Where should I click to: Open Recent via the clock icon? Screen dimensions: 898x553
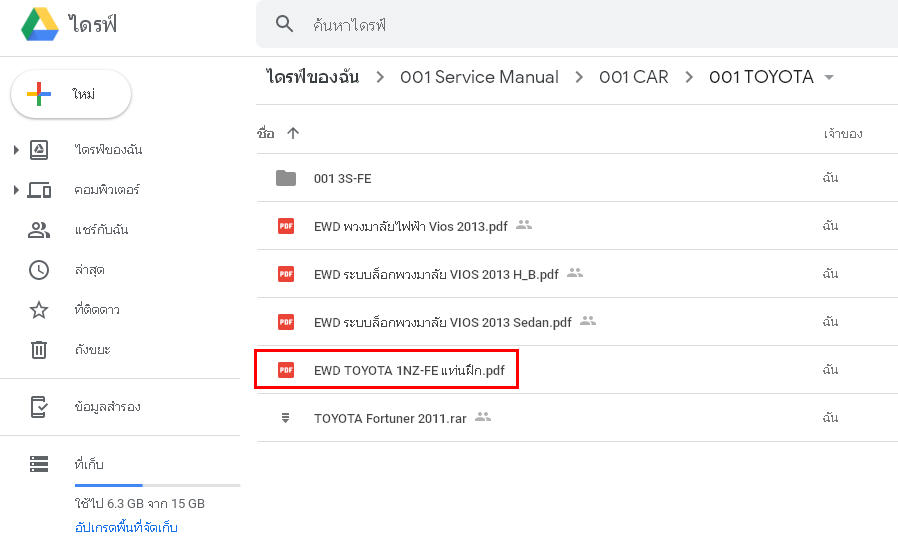[39, 270]
